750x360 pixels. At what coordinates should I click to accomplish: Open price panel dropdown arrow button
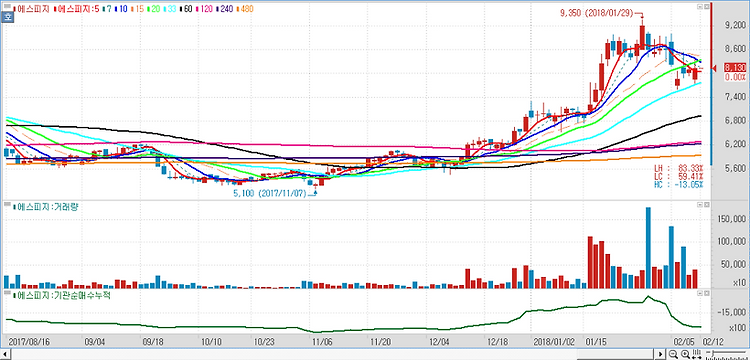click(x=699, y=7)
